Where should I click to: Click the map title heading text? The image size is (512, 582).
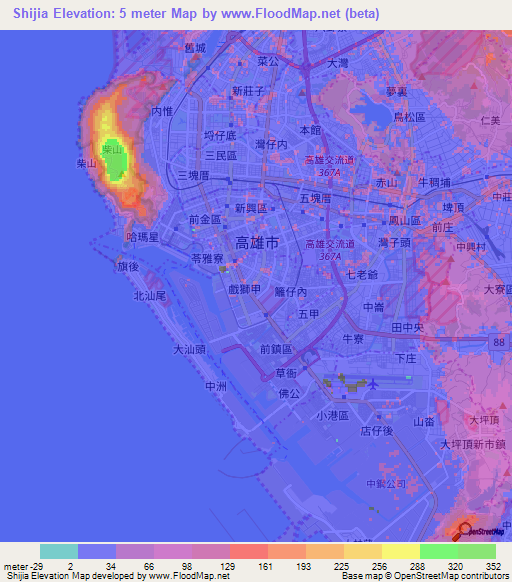point(196,14)
